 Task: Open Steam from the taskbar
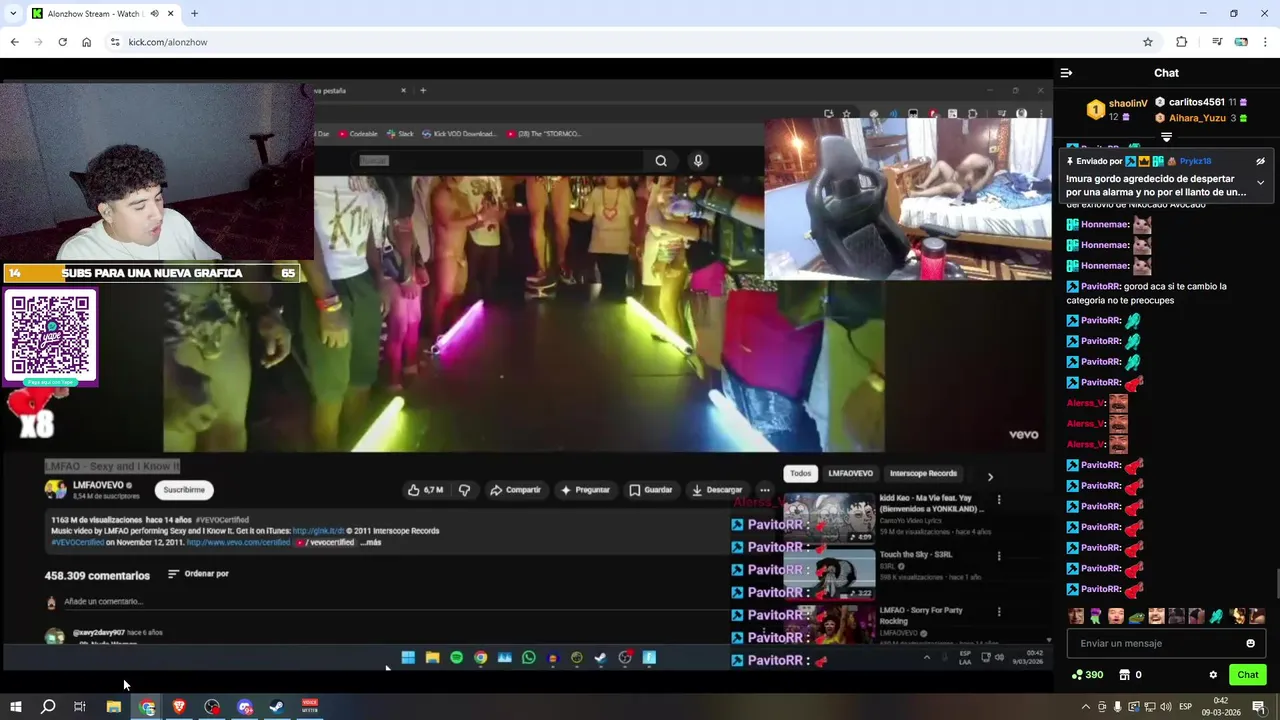click(x=277, y=707)
